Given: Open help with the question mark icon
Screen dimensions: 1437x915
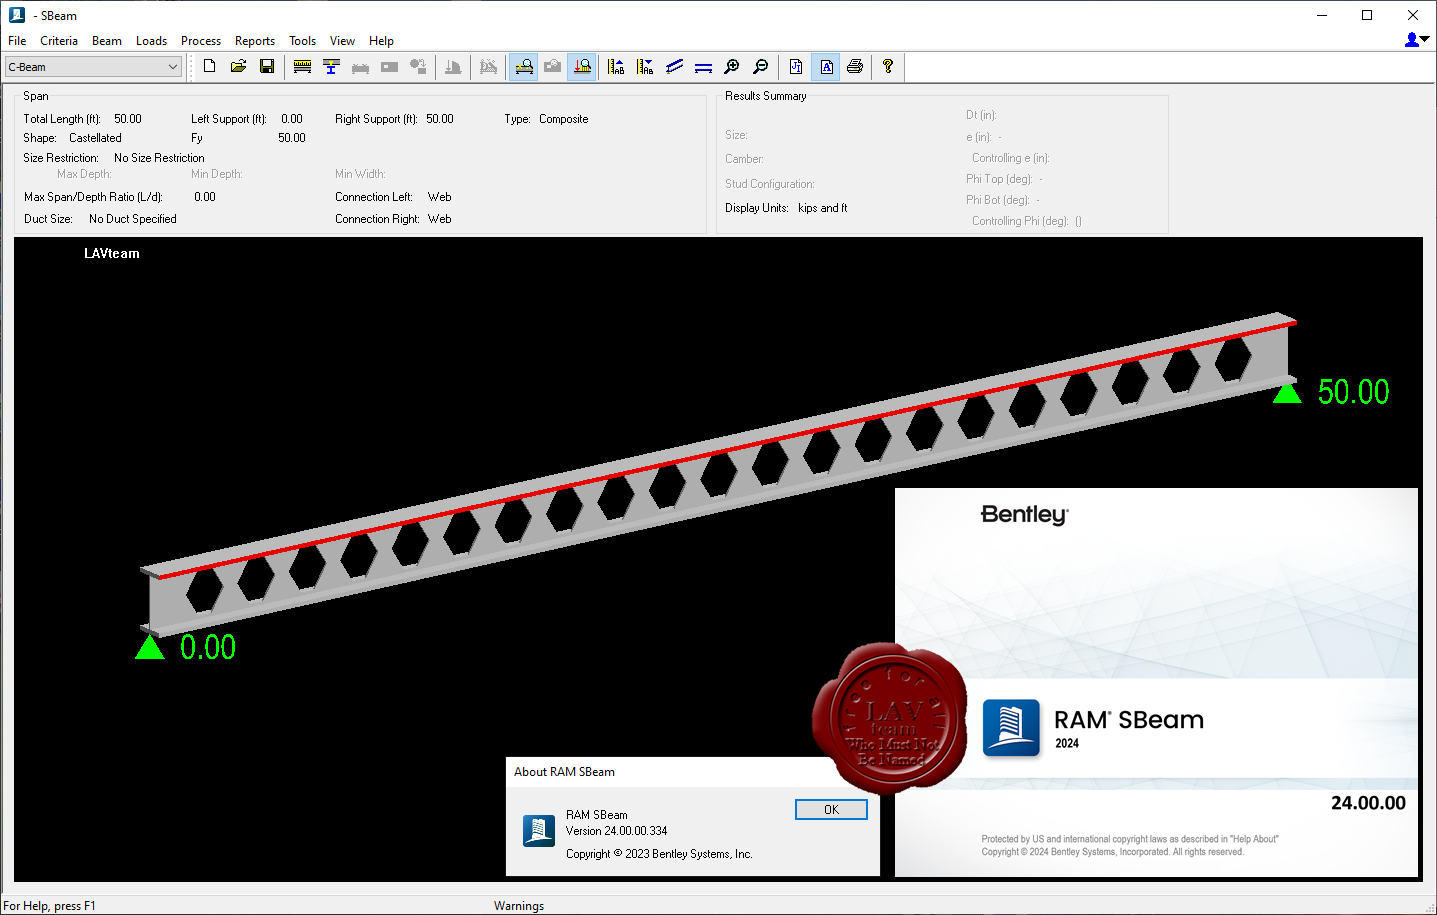Looking at the screenshot, I should pyautogui.click(x=888, y=67).
